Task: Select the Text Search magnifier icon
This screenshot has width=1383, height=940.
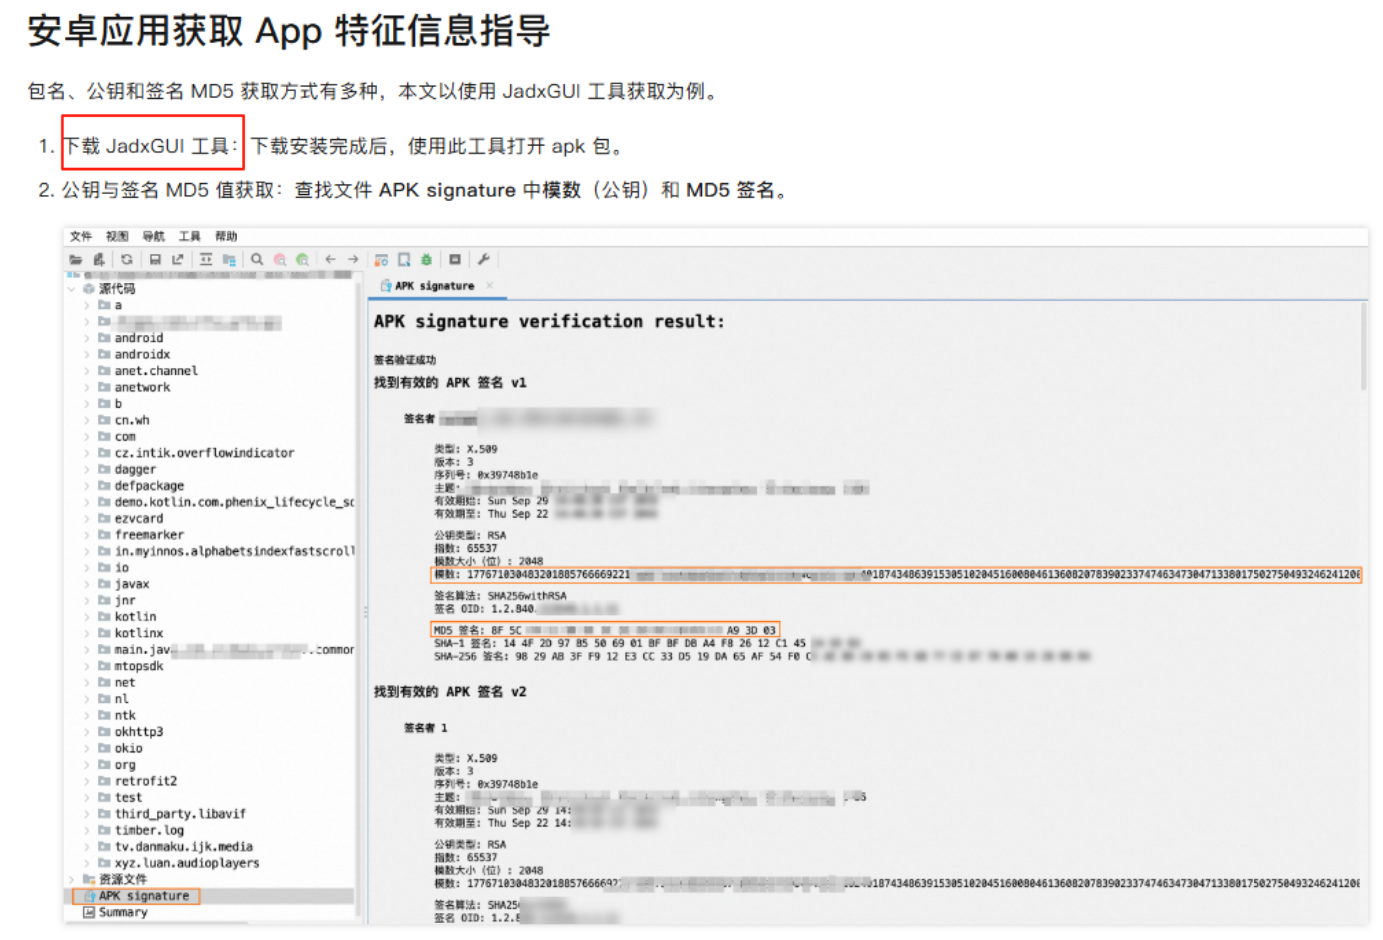Action: [x=257, y=259]
